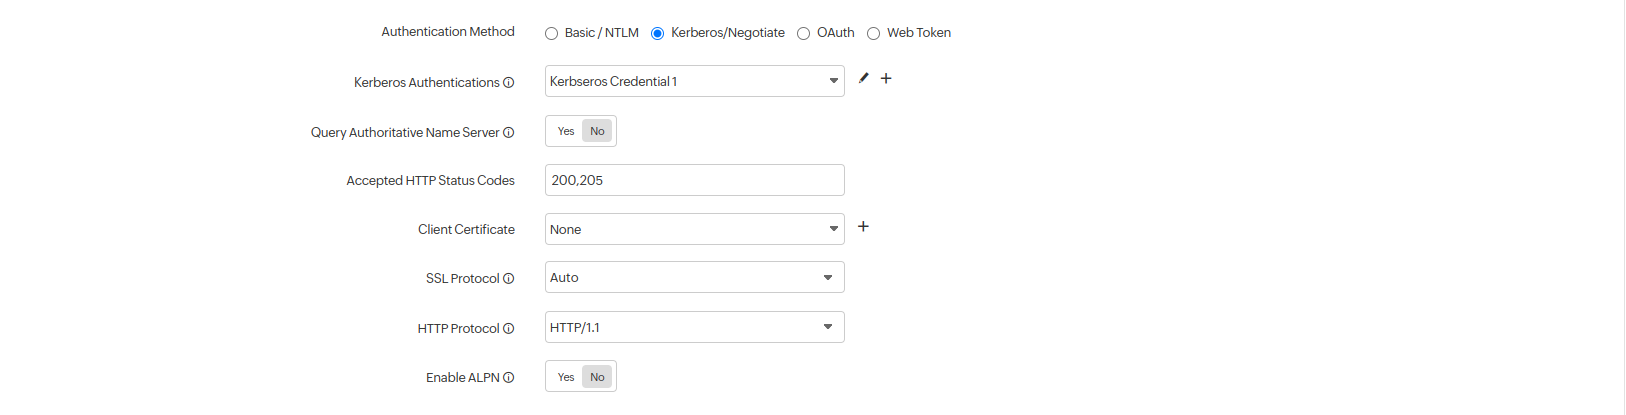Click the SSL Protocol info icon
The height and width of the screenshot is (415, 1626).
tap(509, 279)
